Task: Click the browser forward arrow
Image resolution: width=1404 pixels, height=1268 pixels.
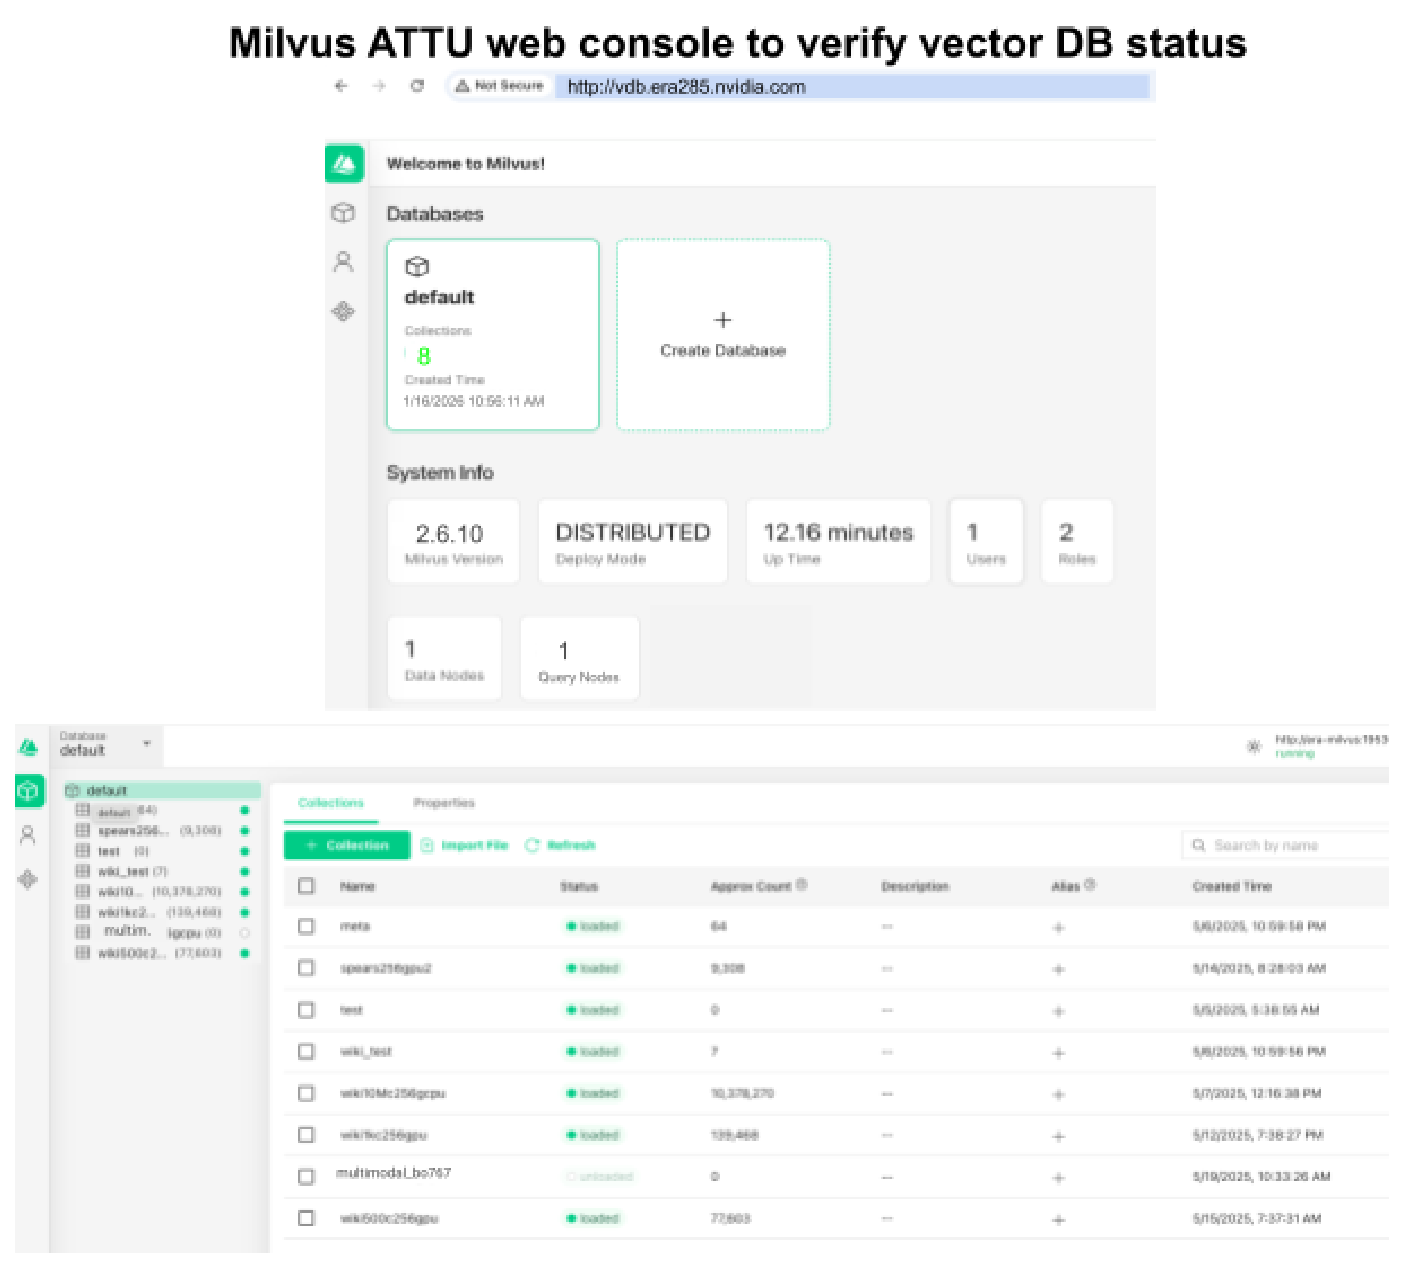Action: click(379, 86)
